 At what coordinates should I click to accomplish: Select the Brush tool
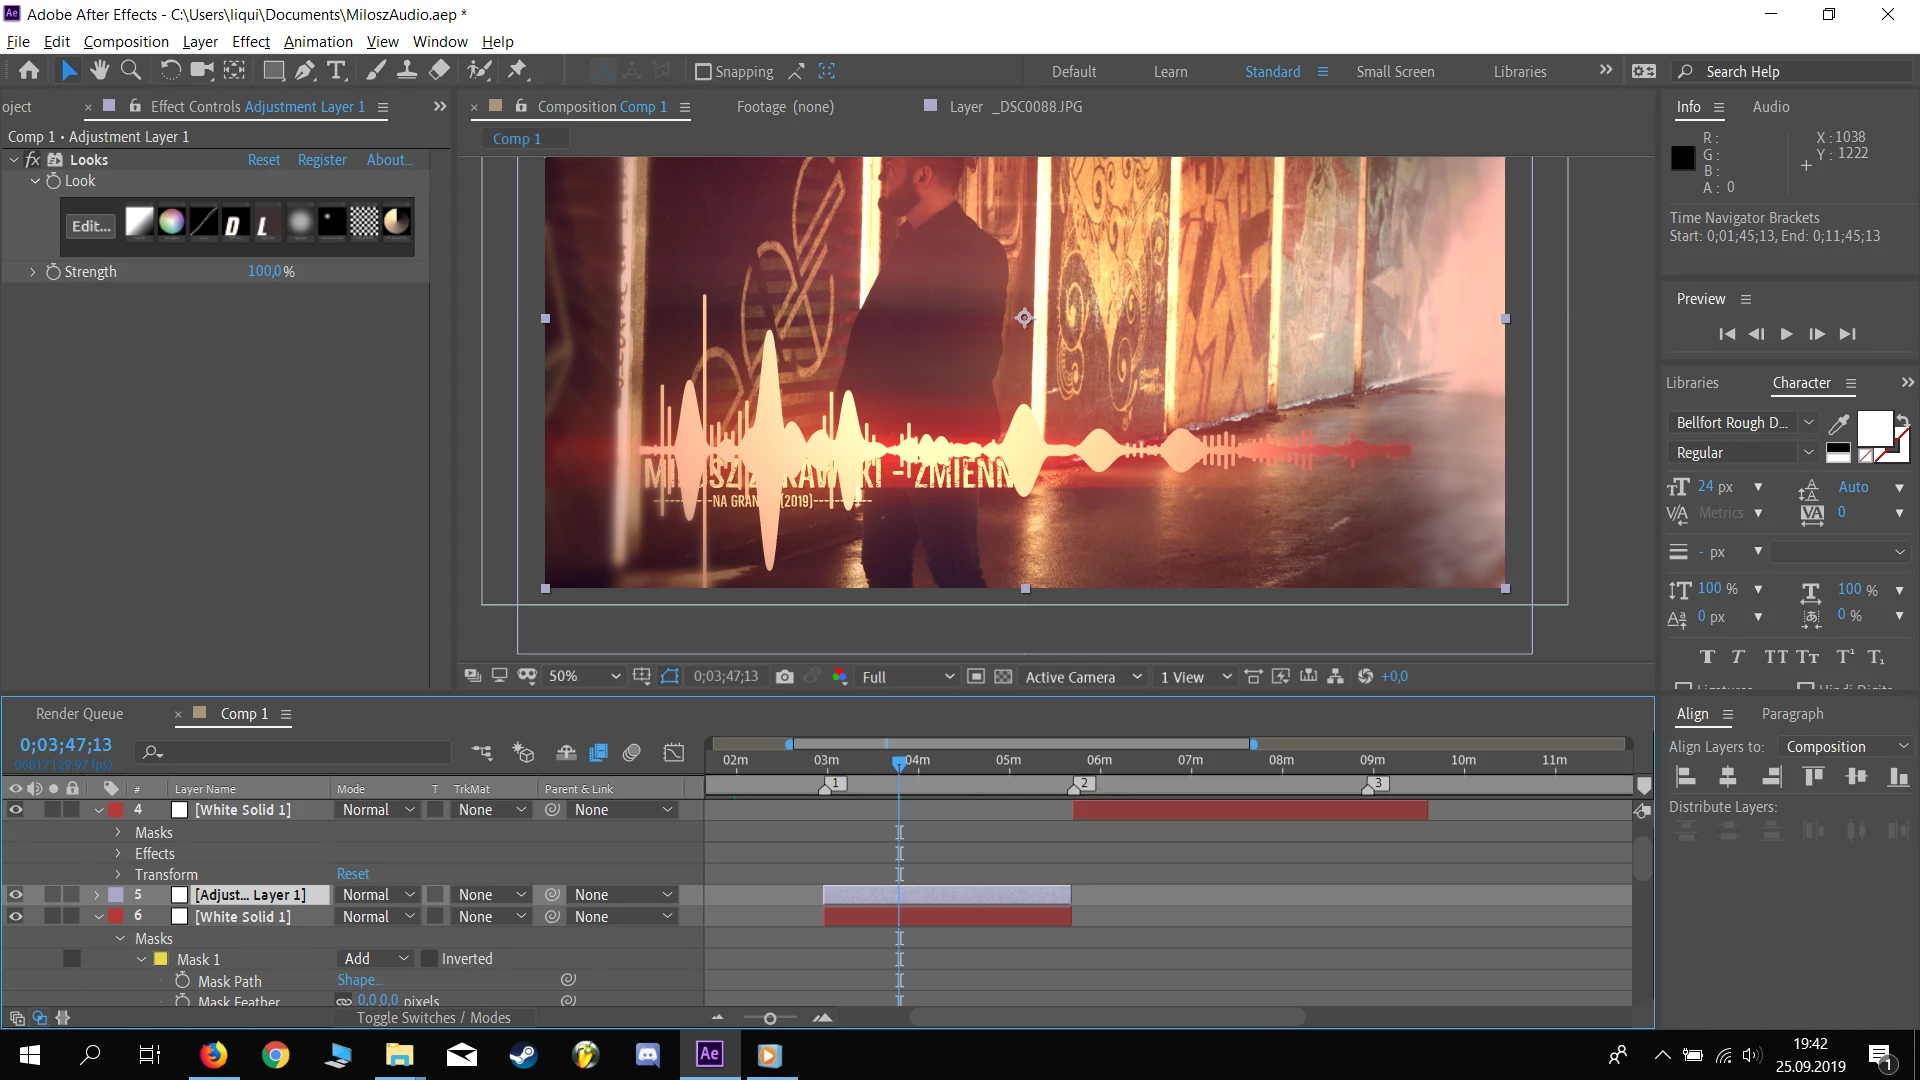376,70
